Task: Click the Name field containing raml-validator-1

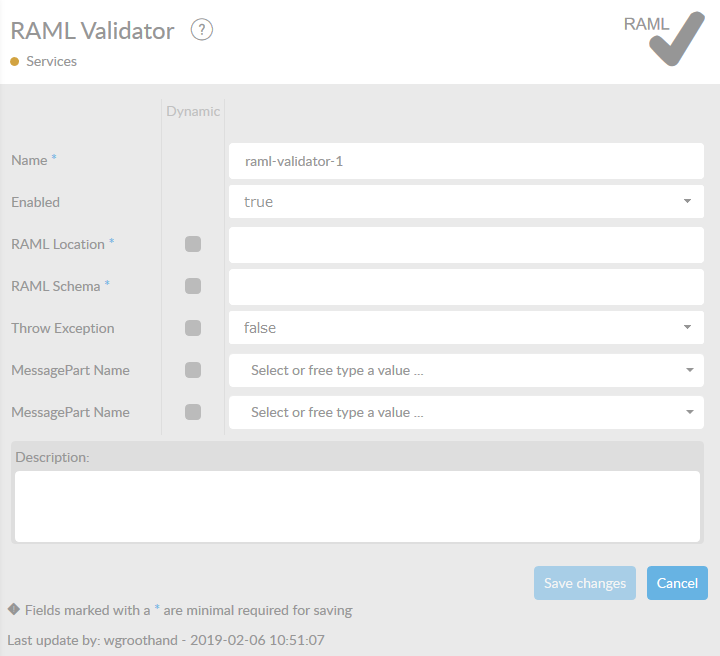Action: 466,160
